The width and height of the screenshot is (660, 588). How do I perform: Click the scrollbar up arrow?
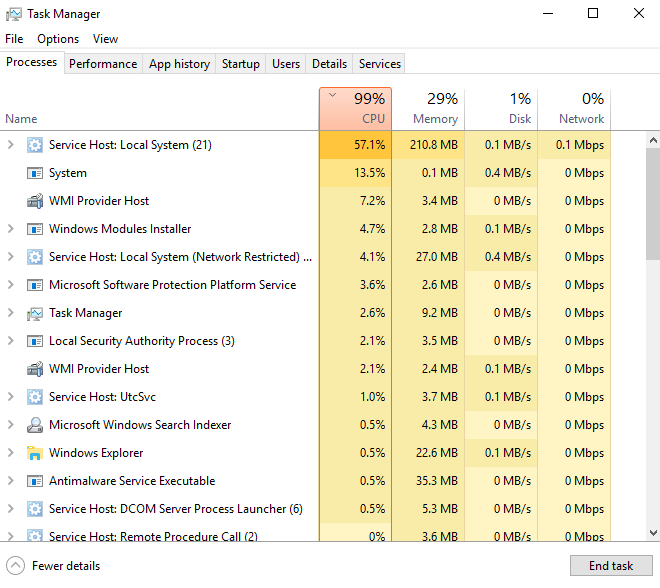click(653, 140)
